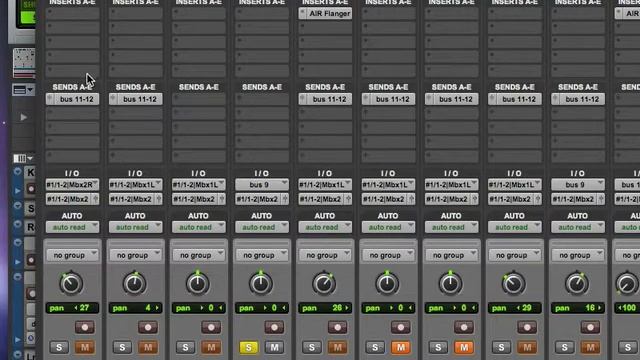Open the track list column menu icon
640x360 pixels.
click(23, 158)
